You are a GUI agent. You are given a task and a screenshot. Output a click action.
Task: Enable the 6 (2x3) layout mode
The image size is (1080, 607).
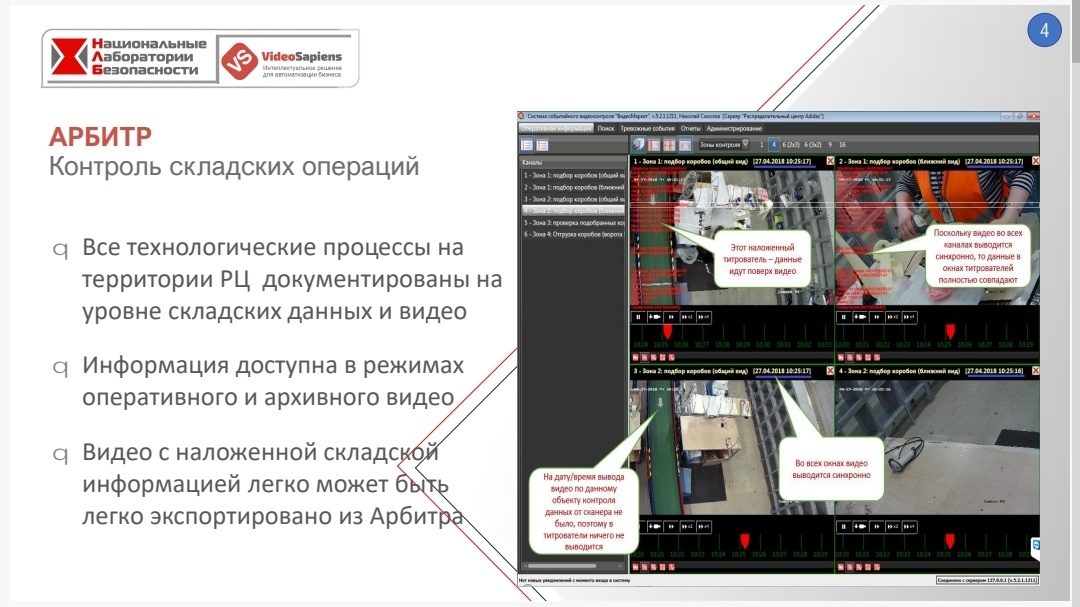[x=791, y=144]
